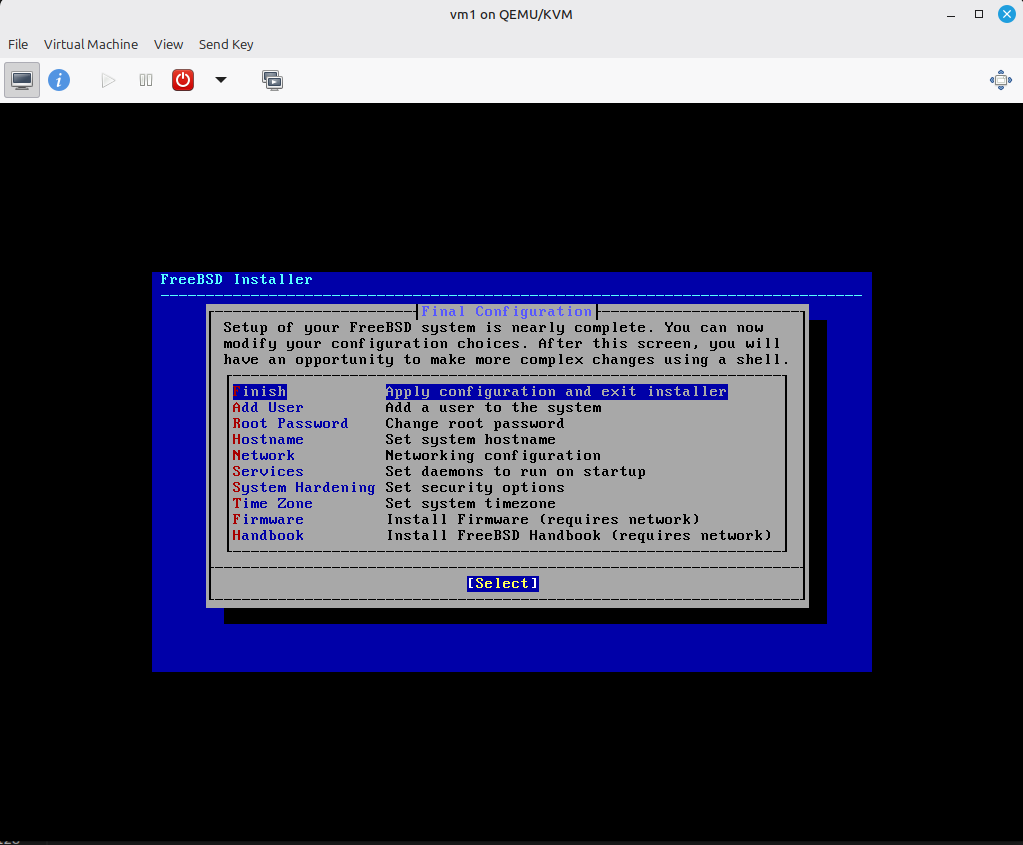Toggle fullscreen mode icon at toolbar right
The width and height of the screenshot is (1023, 845).
pos(1000,80)
